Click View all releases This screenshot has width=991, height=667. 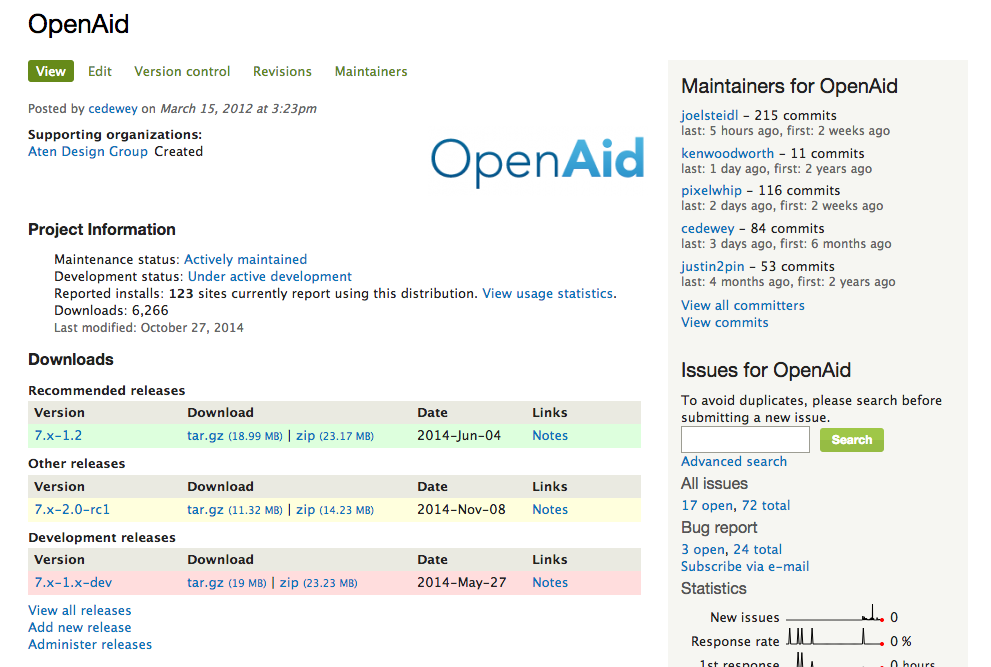click(x=80, y=611)
